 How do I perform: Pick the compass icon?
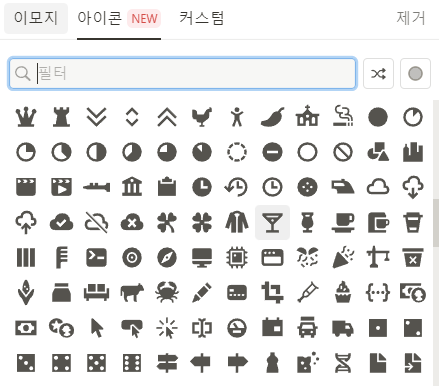click(x=167, y=258)
